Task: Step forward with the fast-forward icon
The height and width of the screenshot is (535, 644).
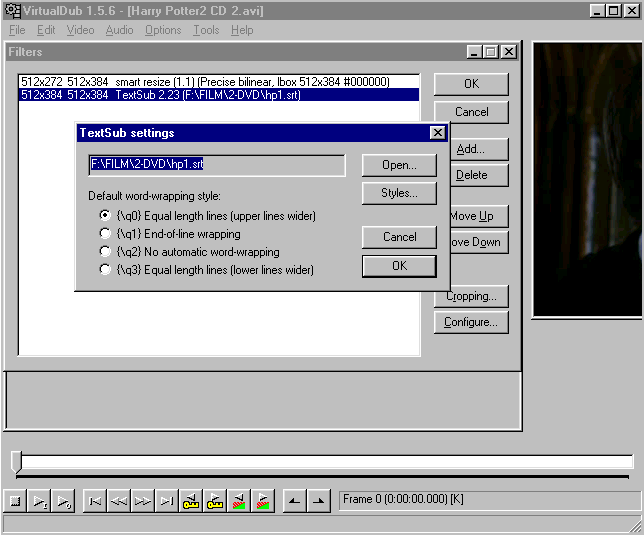Action: [143, 501]
